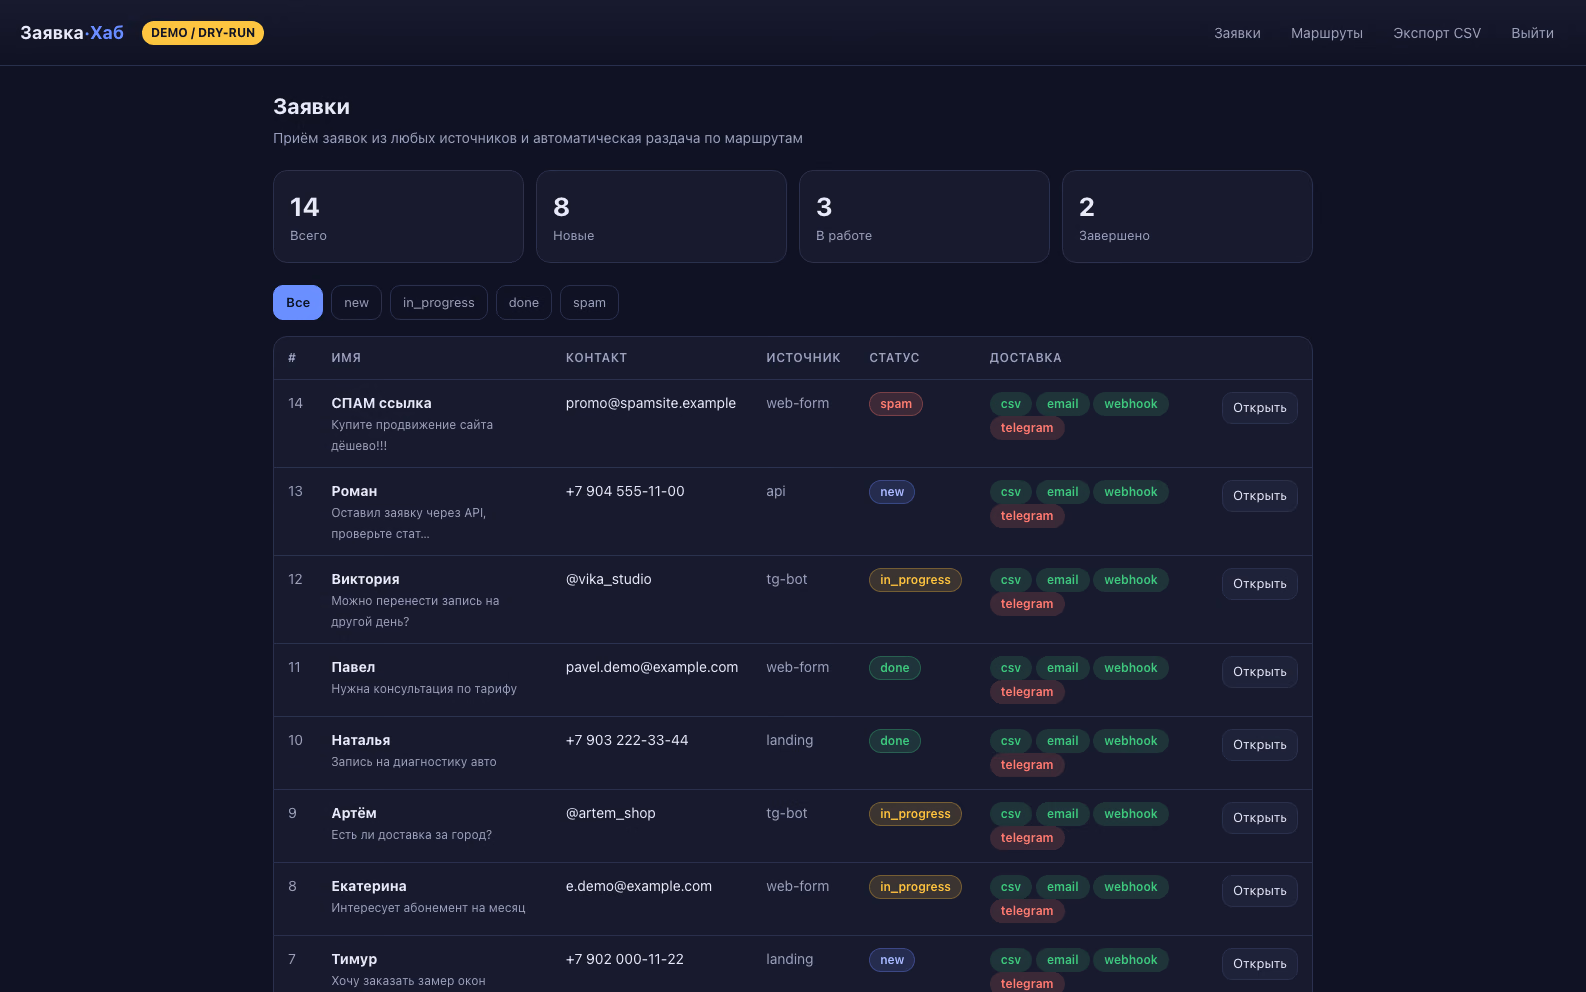Click the Всего 14 stat card

pyautogui.click(x=398, y=217)
